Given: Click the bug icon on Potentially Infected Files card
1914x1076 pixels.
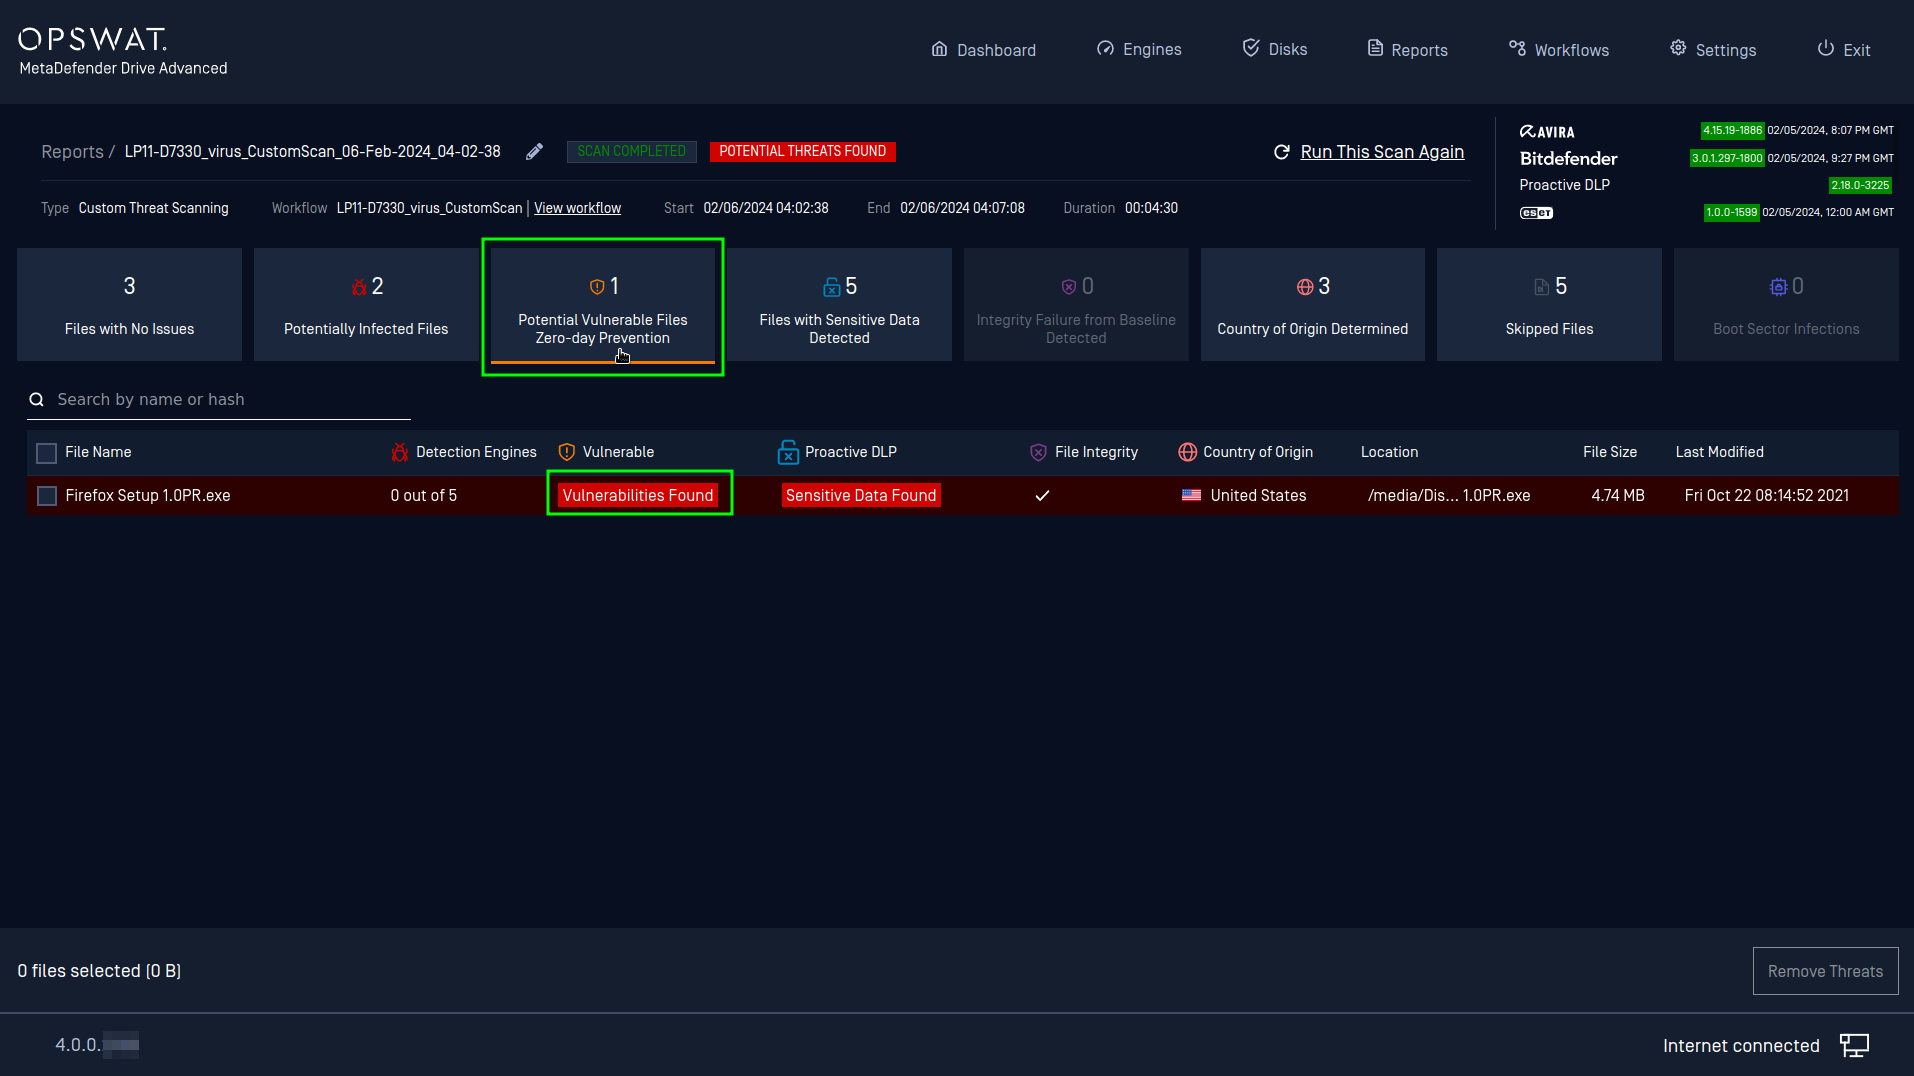Looking at the screenshot, I should (x=359, y=287).
